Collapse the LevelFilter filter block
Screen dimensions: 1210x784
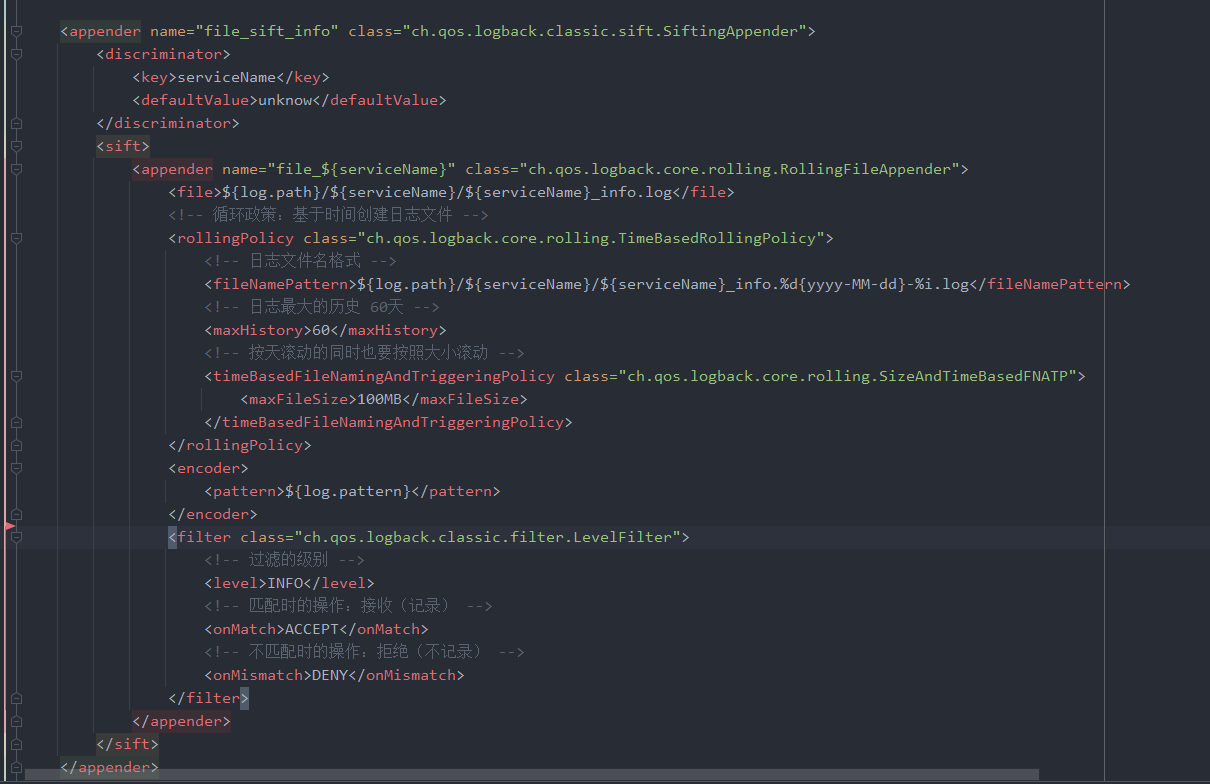point(16,537)
